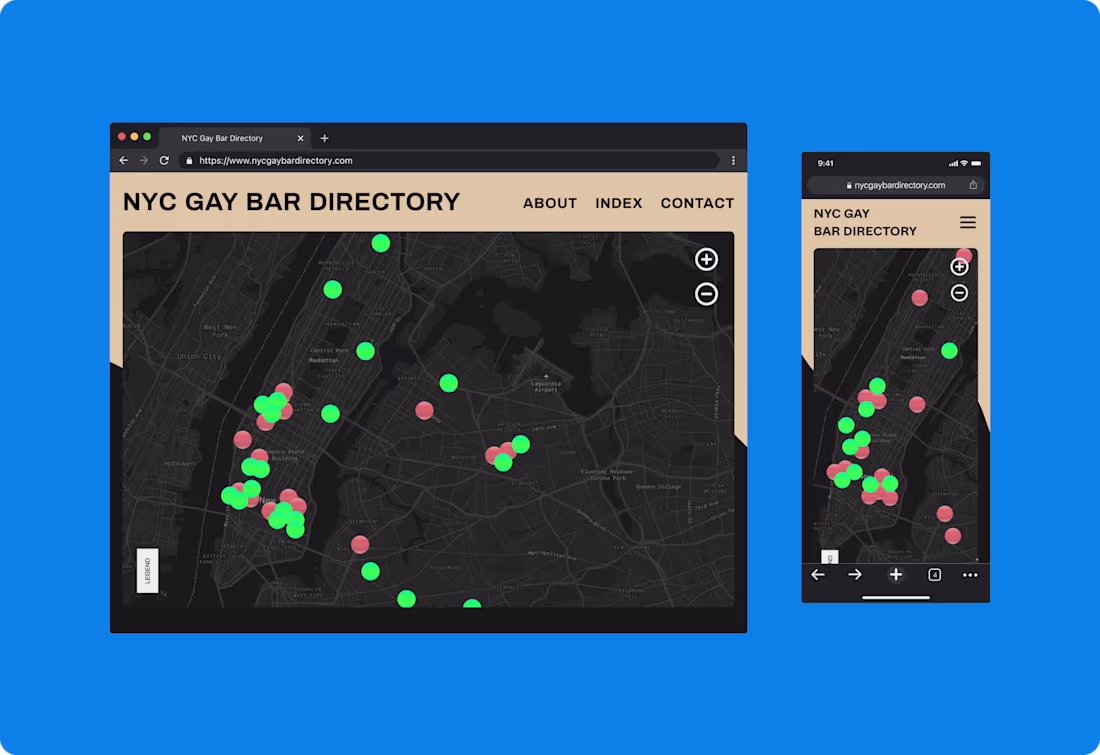Tap the share icon in the mobile address bar

[972, 184]
